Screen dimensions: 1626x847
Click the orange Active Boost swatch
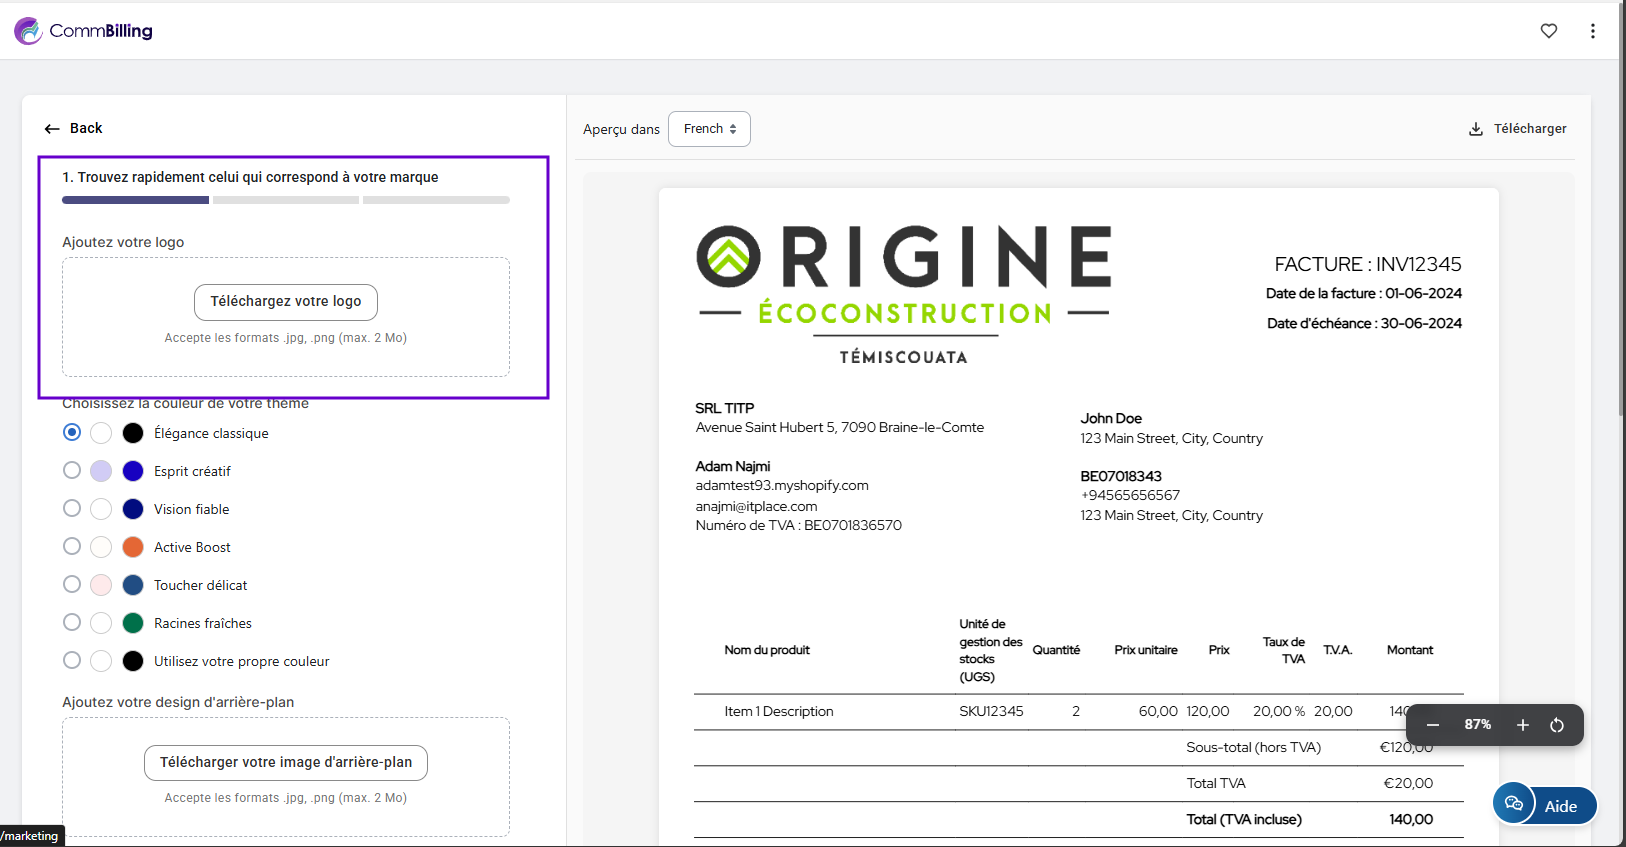(133, 547)
